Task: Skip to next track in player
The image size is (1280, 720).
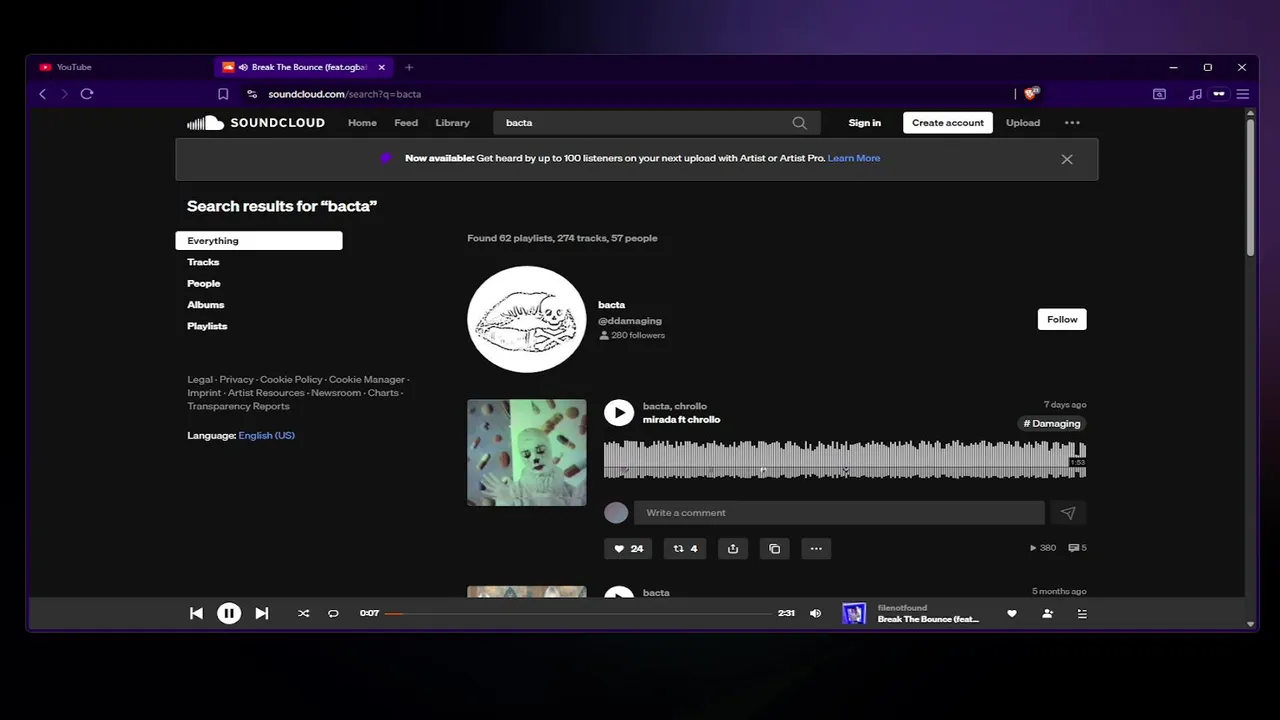Action: click(262, 613)
